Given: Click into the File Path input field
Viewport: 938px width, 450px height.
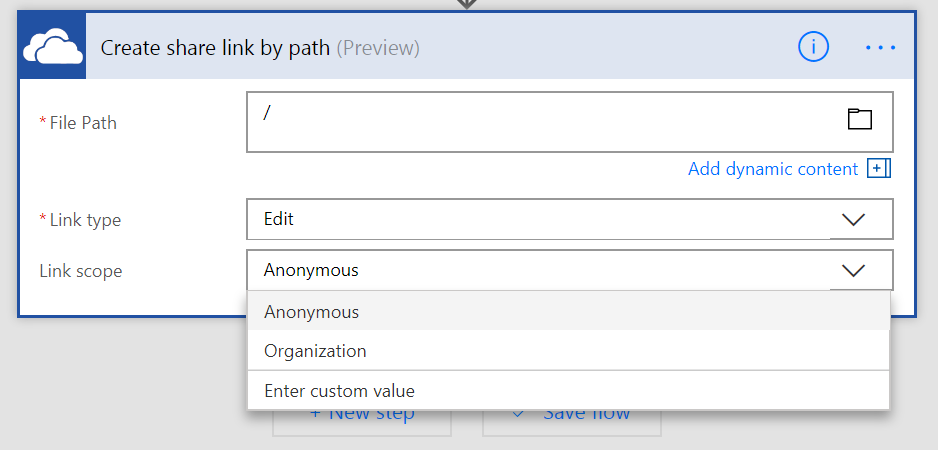Looking at the screenshot, I should click(540, 122).
